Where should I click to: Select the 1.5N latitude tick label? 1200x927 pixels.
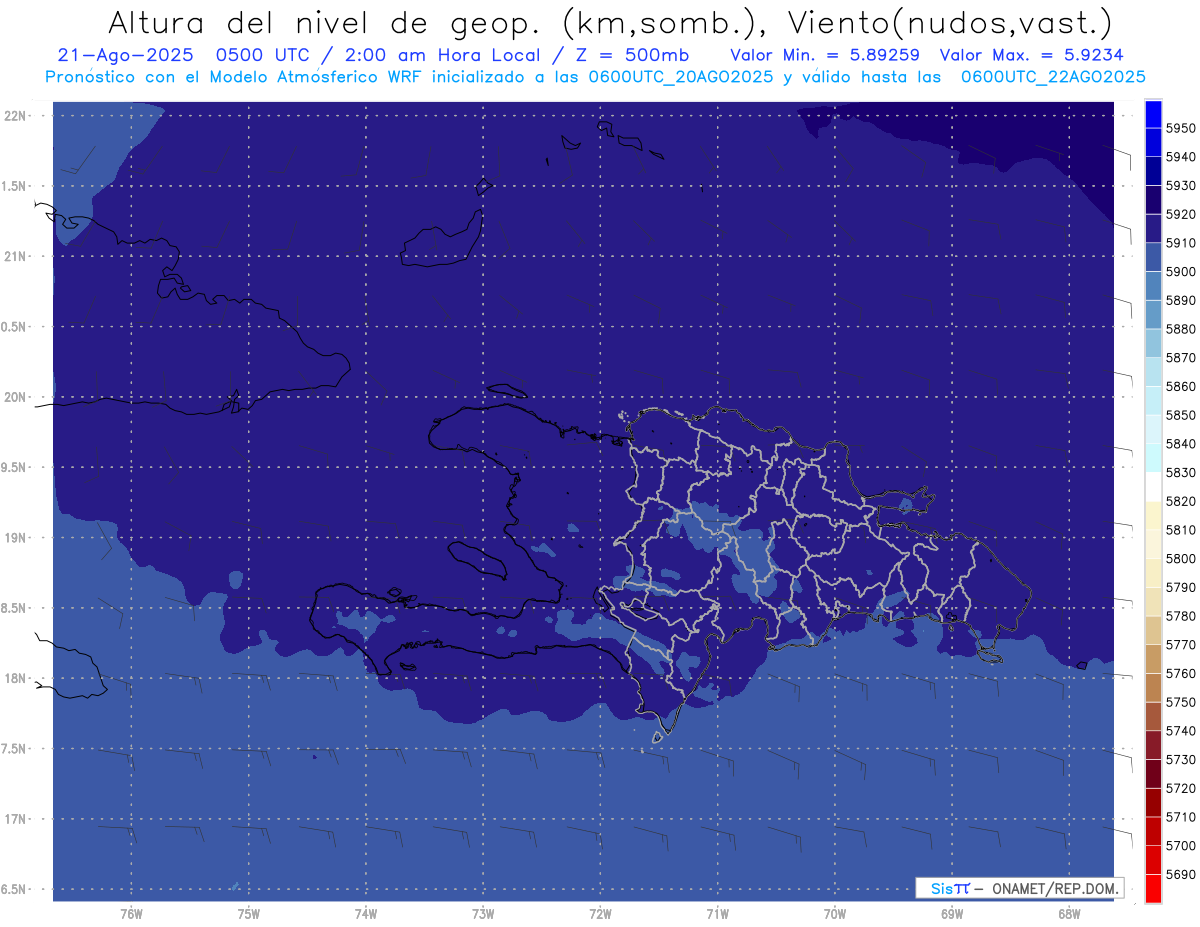point(14,186)
